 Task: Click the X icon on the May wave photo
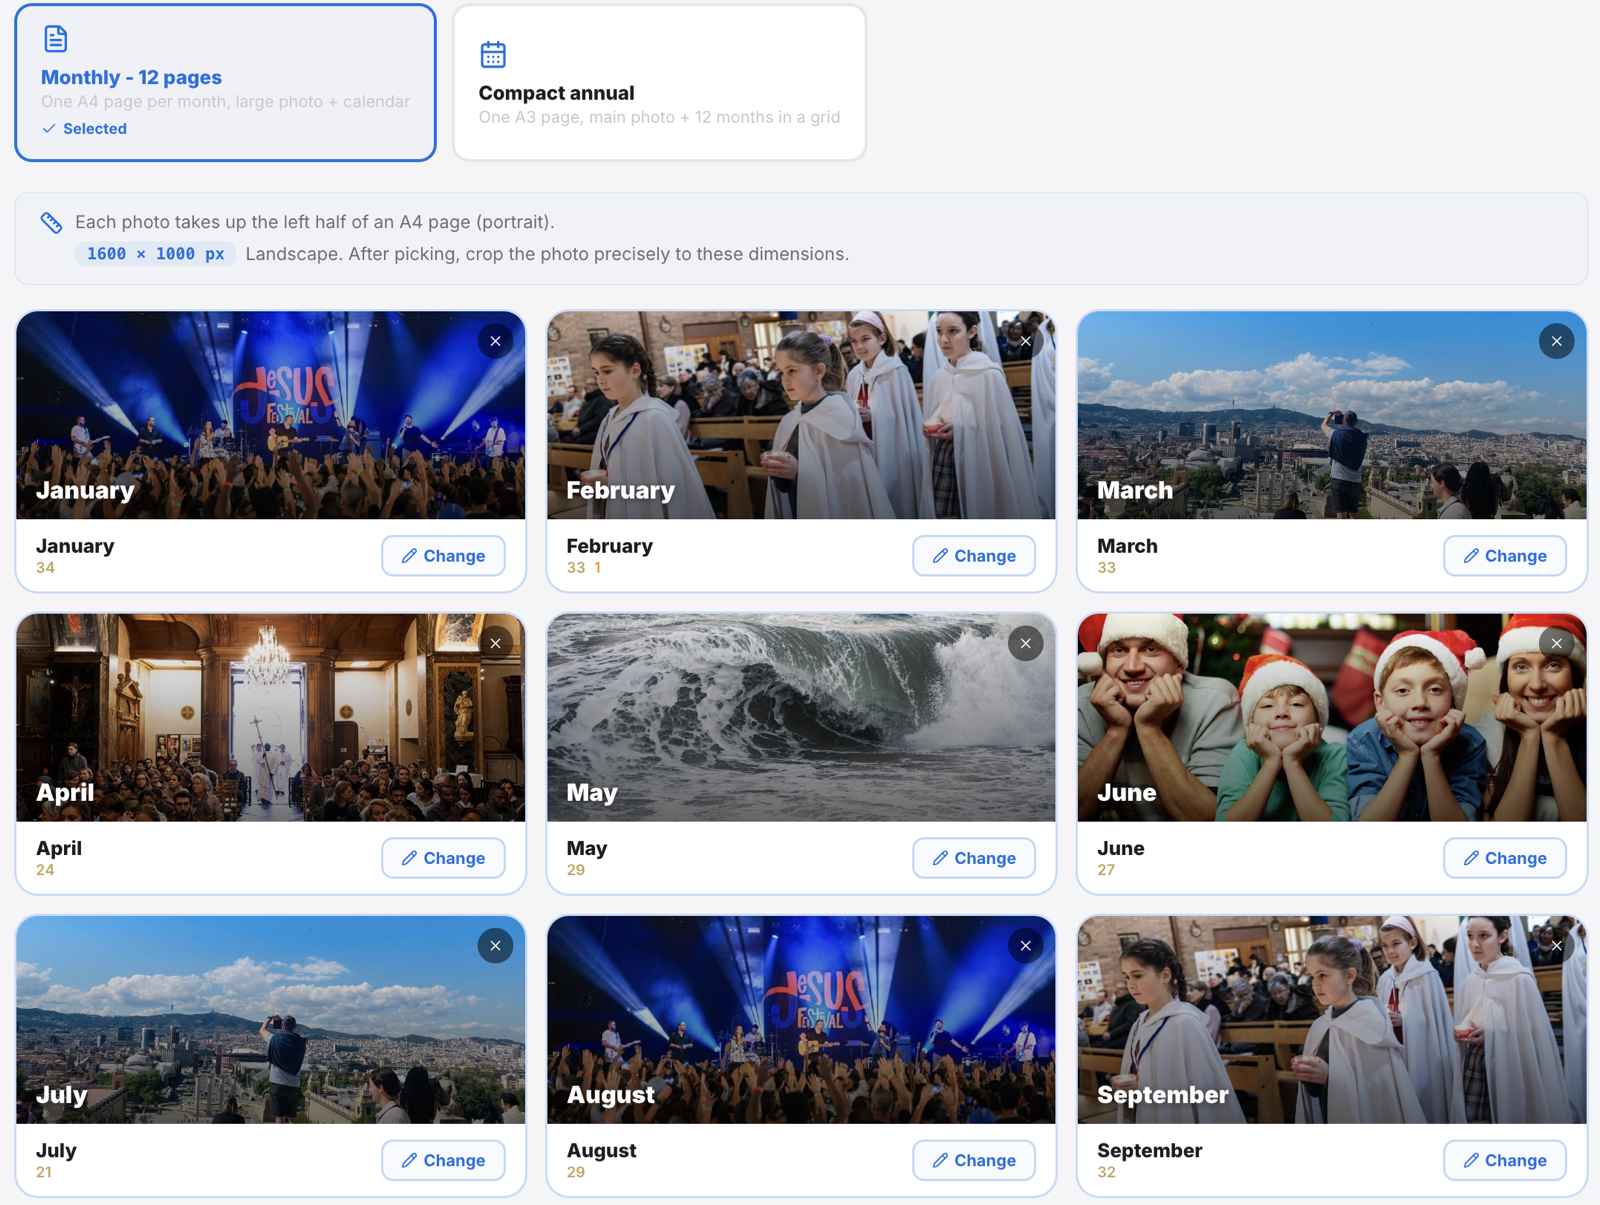[1025, 643]
